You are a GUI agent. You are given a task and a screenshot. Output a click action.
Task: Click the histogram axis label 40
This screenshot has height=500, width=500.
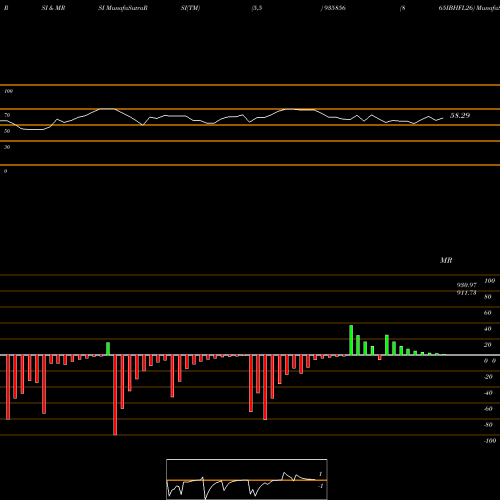click(488, 329)
